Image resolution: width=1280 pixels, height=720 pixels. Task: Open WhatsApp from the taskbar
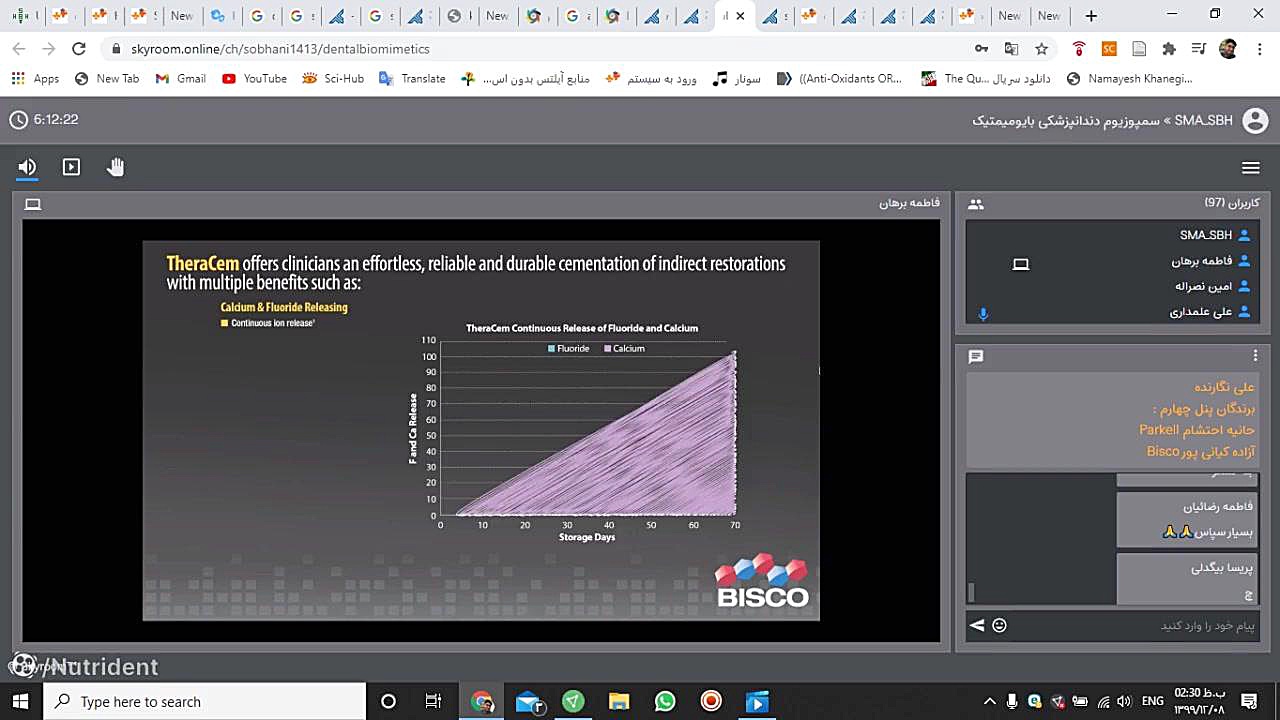(665, 701)
